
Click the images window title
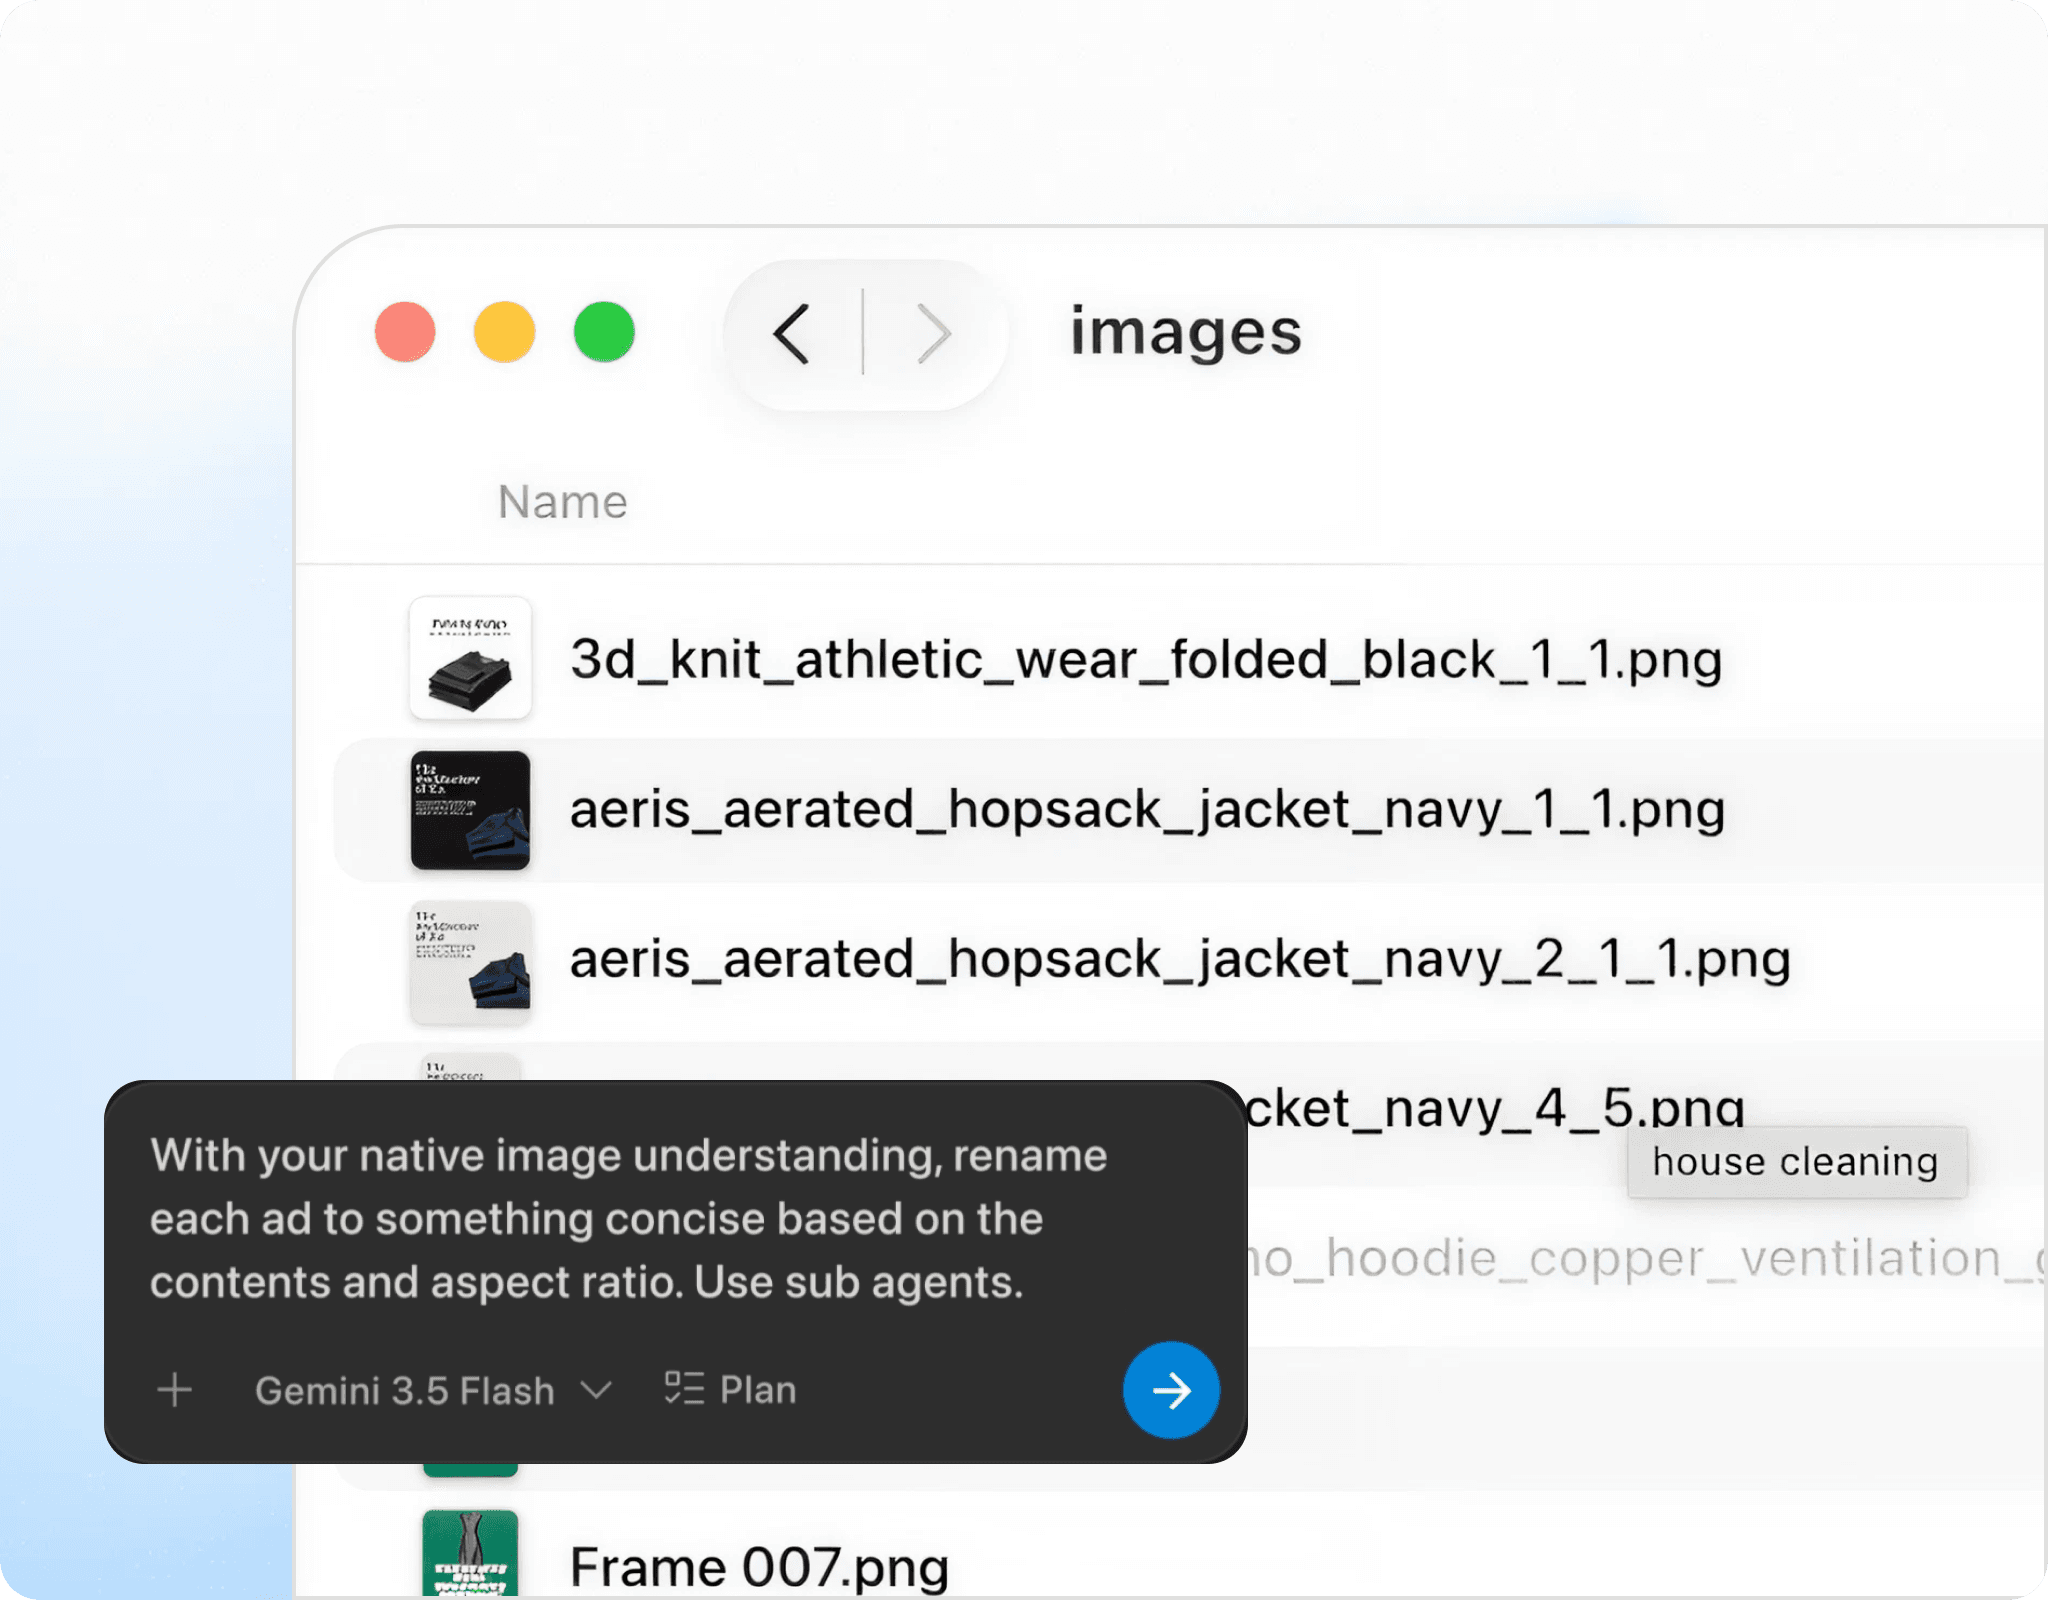1186,332
